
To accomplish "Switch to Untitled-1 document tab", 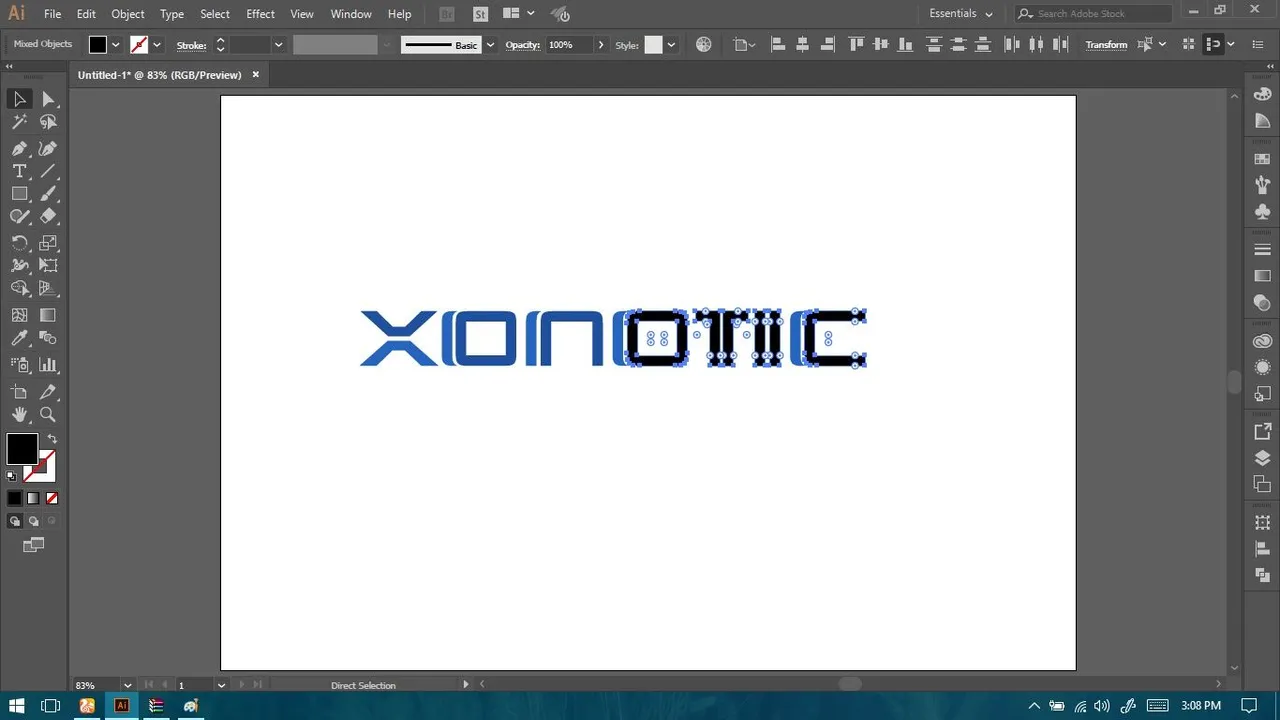I will [160, 75].
